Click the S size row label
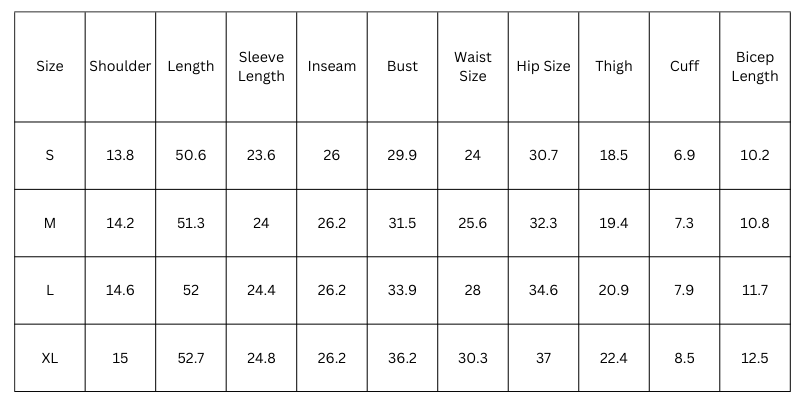This screenshot has height=400, width=800. pos(50,155)
